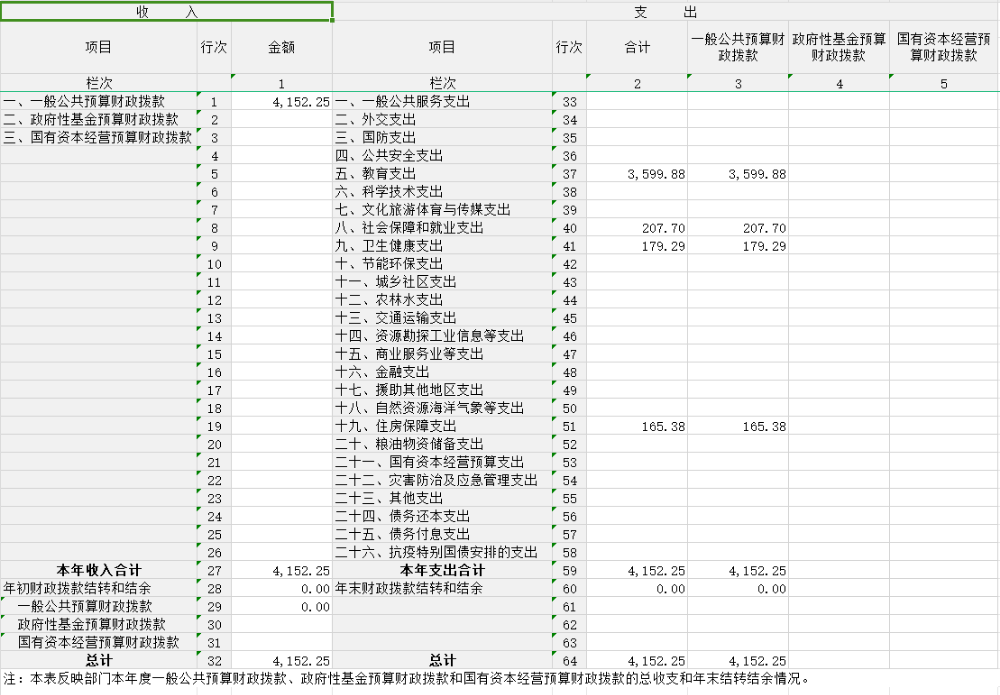The image size is (1000, 695).
Task: Select the 二十六、抗疫特别国债安排的支出 cell
Action: (442, 552)
